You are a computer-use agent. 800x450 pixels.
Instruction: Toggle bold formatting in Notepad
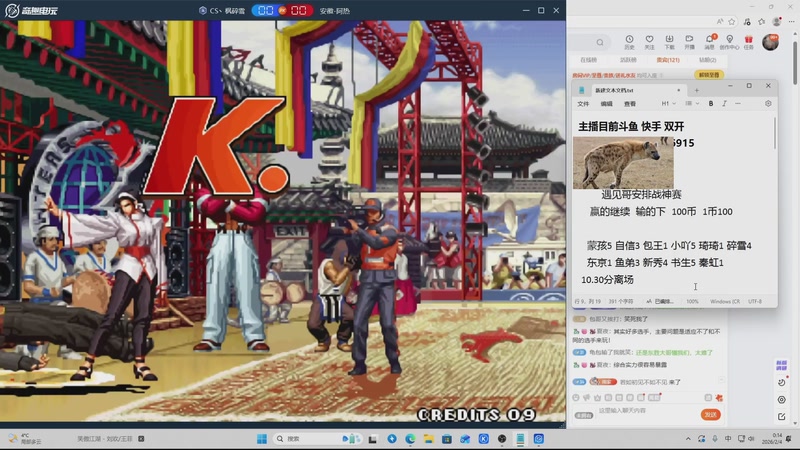click(x=711, y=104)
